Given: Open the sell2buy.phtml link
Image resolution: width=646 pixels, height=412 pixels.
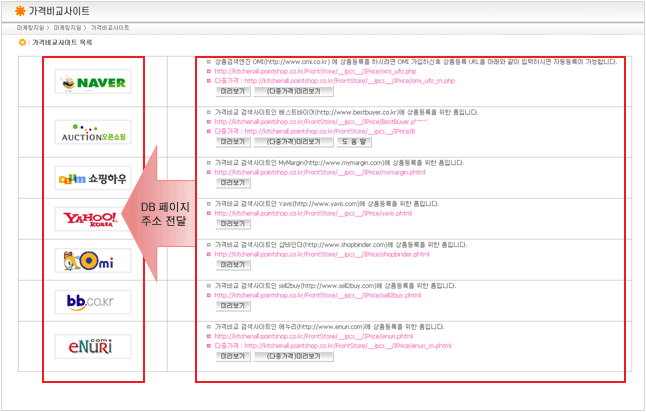Looking at the screenshot, I should 318,295.
